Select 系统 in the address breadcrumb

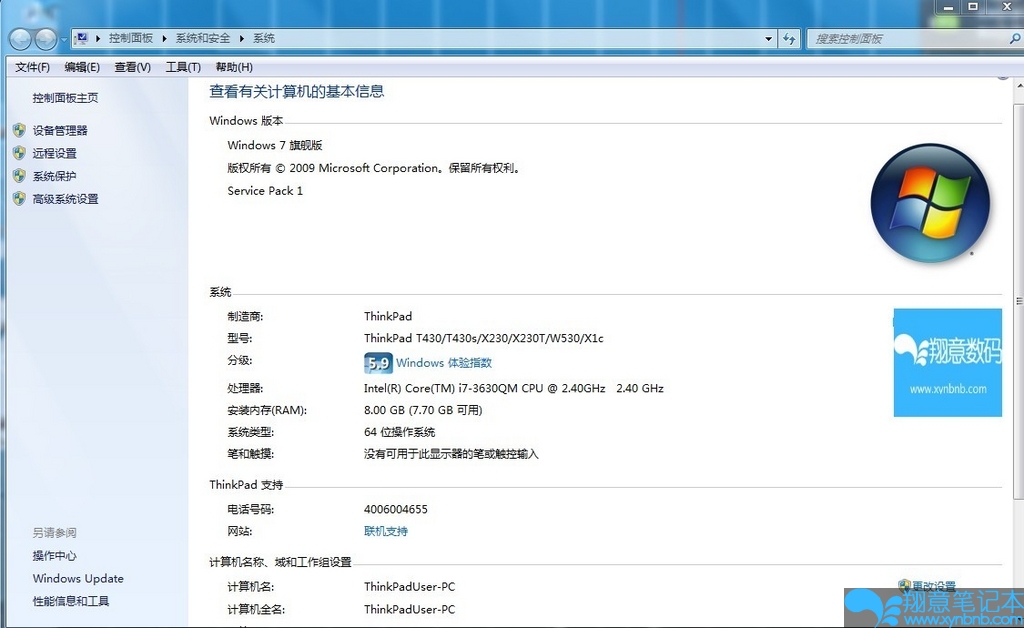point(264,39)
